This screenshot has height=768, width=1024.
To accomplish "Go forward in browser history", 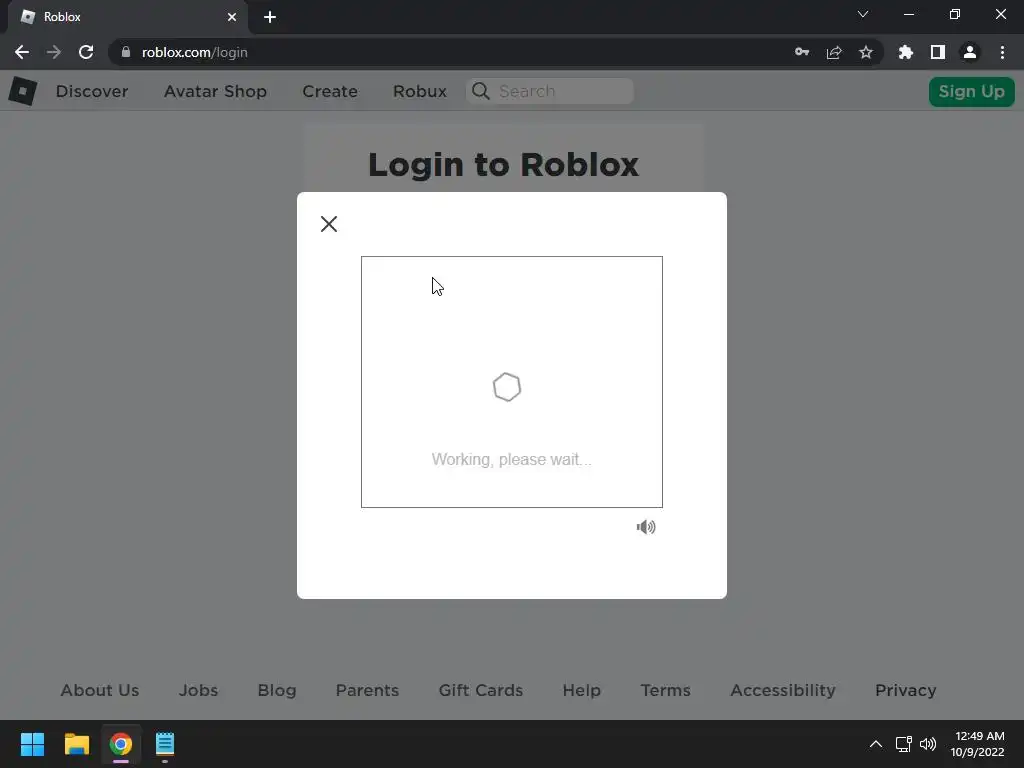I will pos(54,52).
